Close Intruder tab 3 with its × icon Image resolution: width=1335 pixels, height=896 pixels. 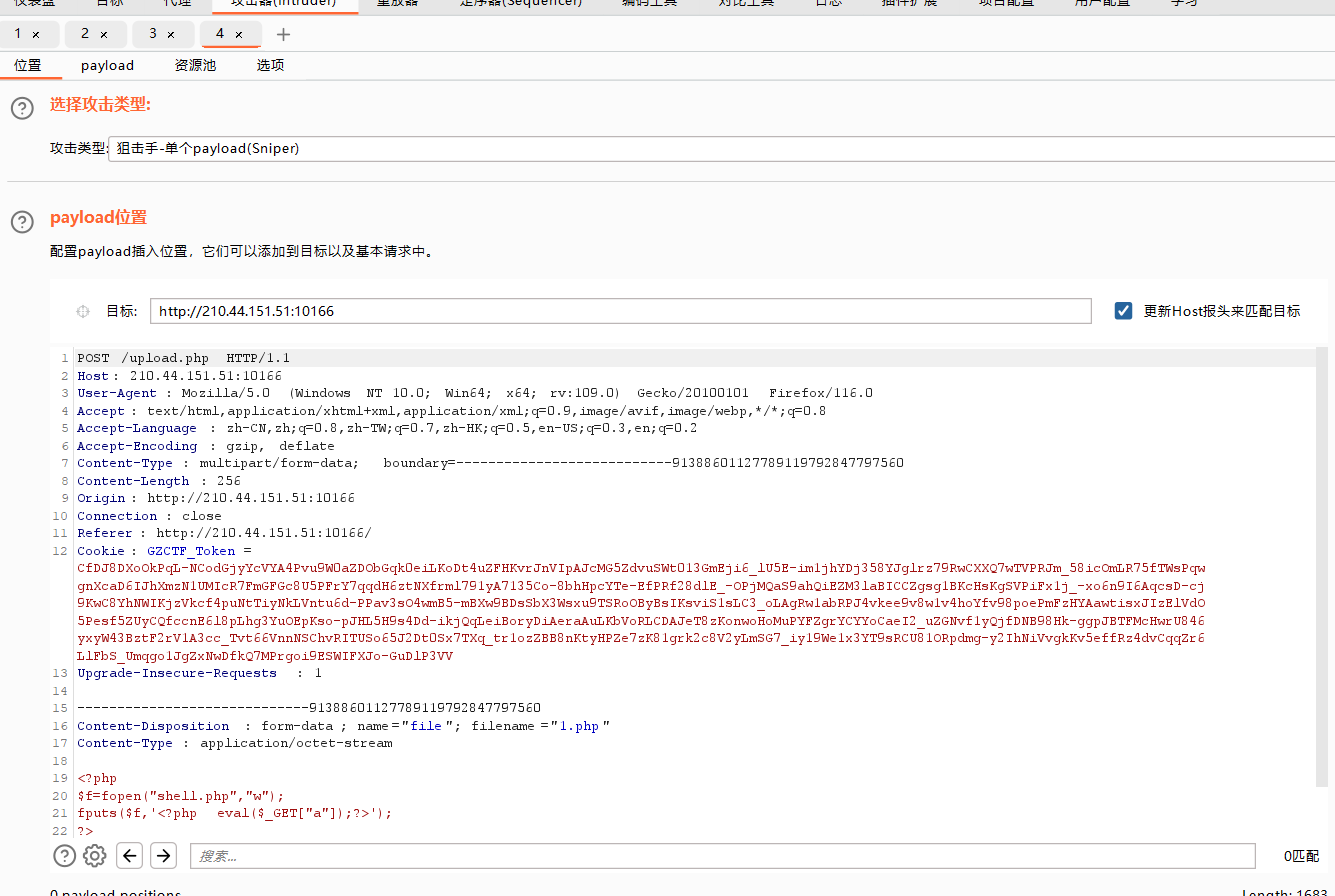171,34
